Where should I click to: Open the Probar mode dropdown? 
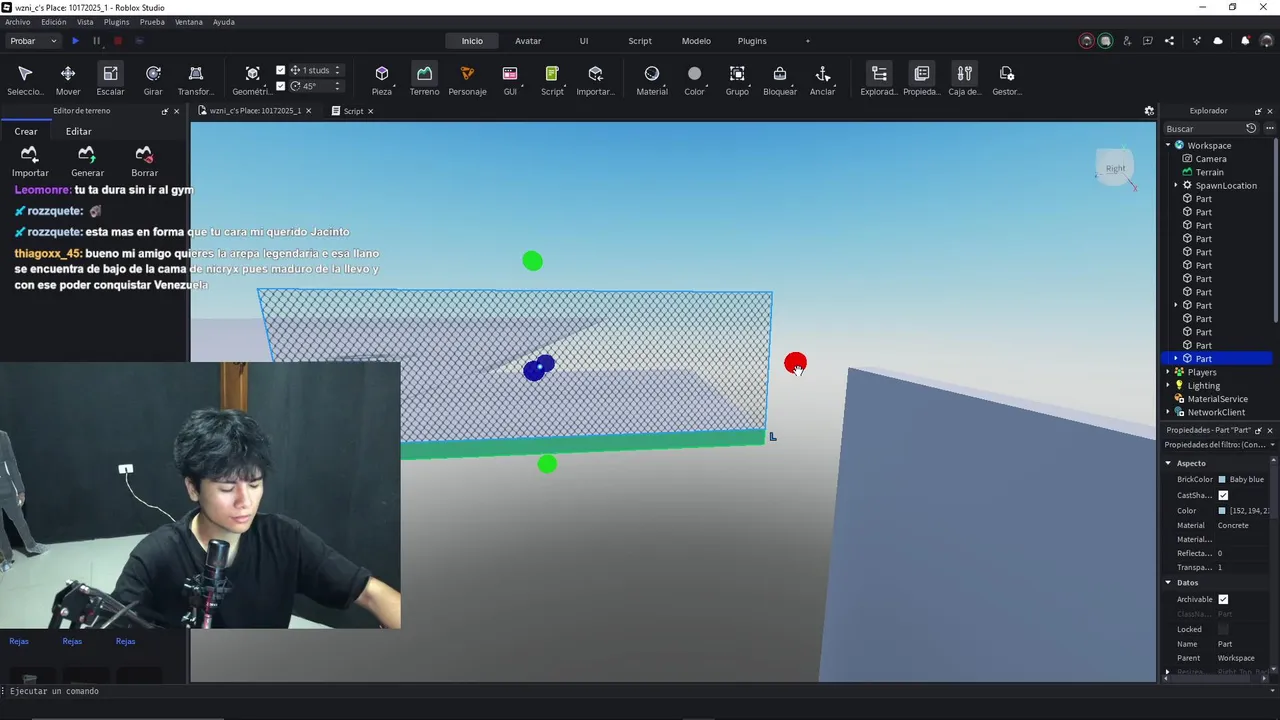coord(33,41)
